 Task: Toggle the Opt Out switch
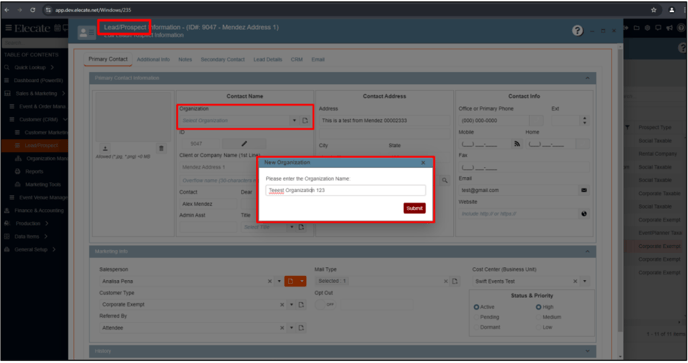326,305
